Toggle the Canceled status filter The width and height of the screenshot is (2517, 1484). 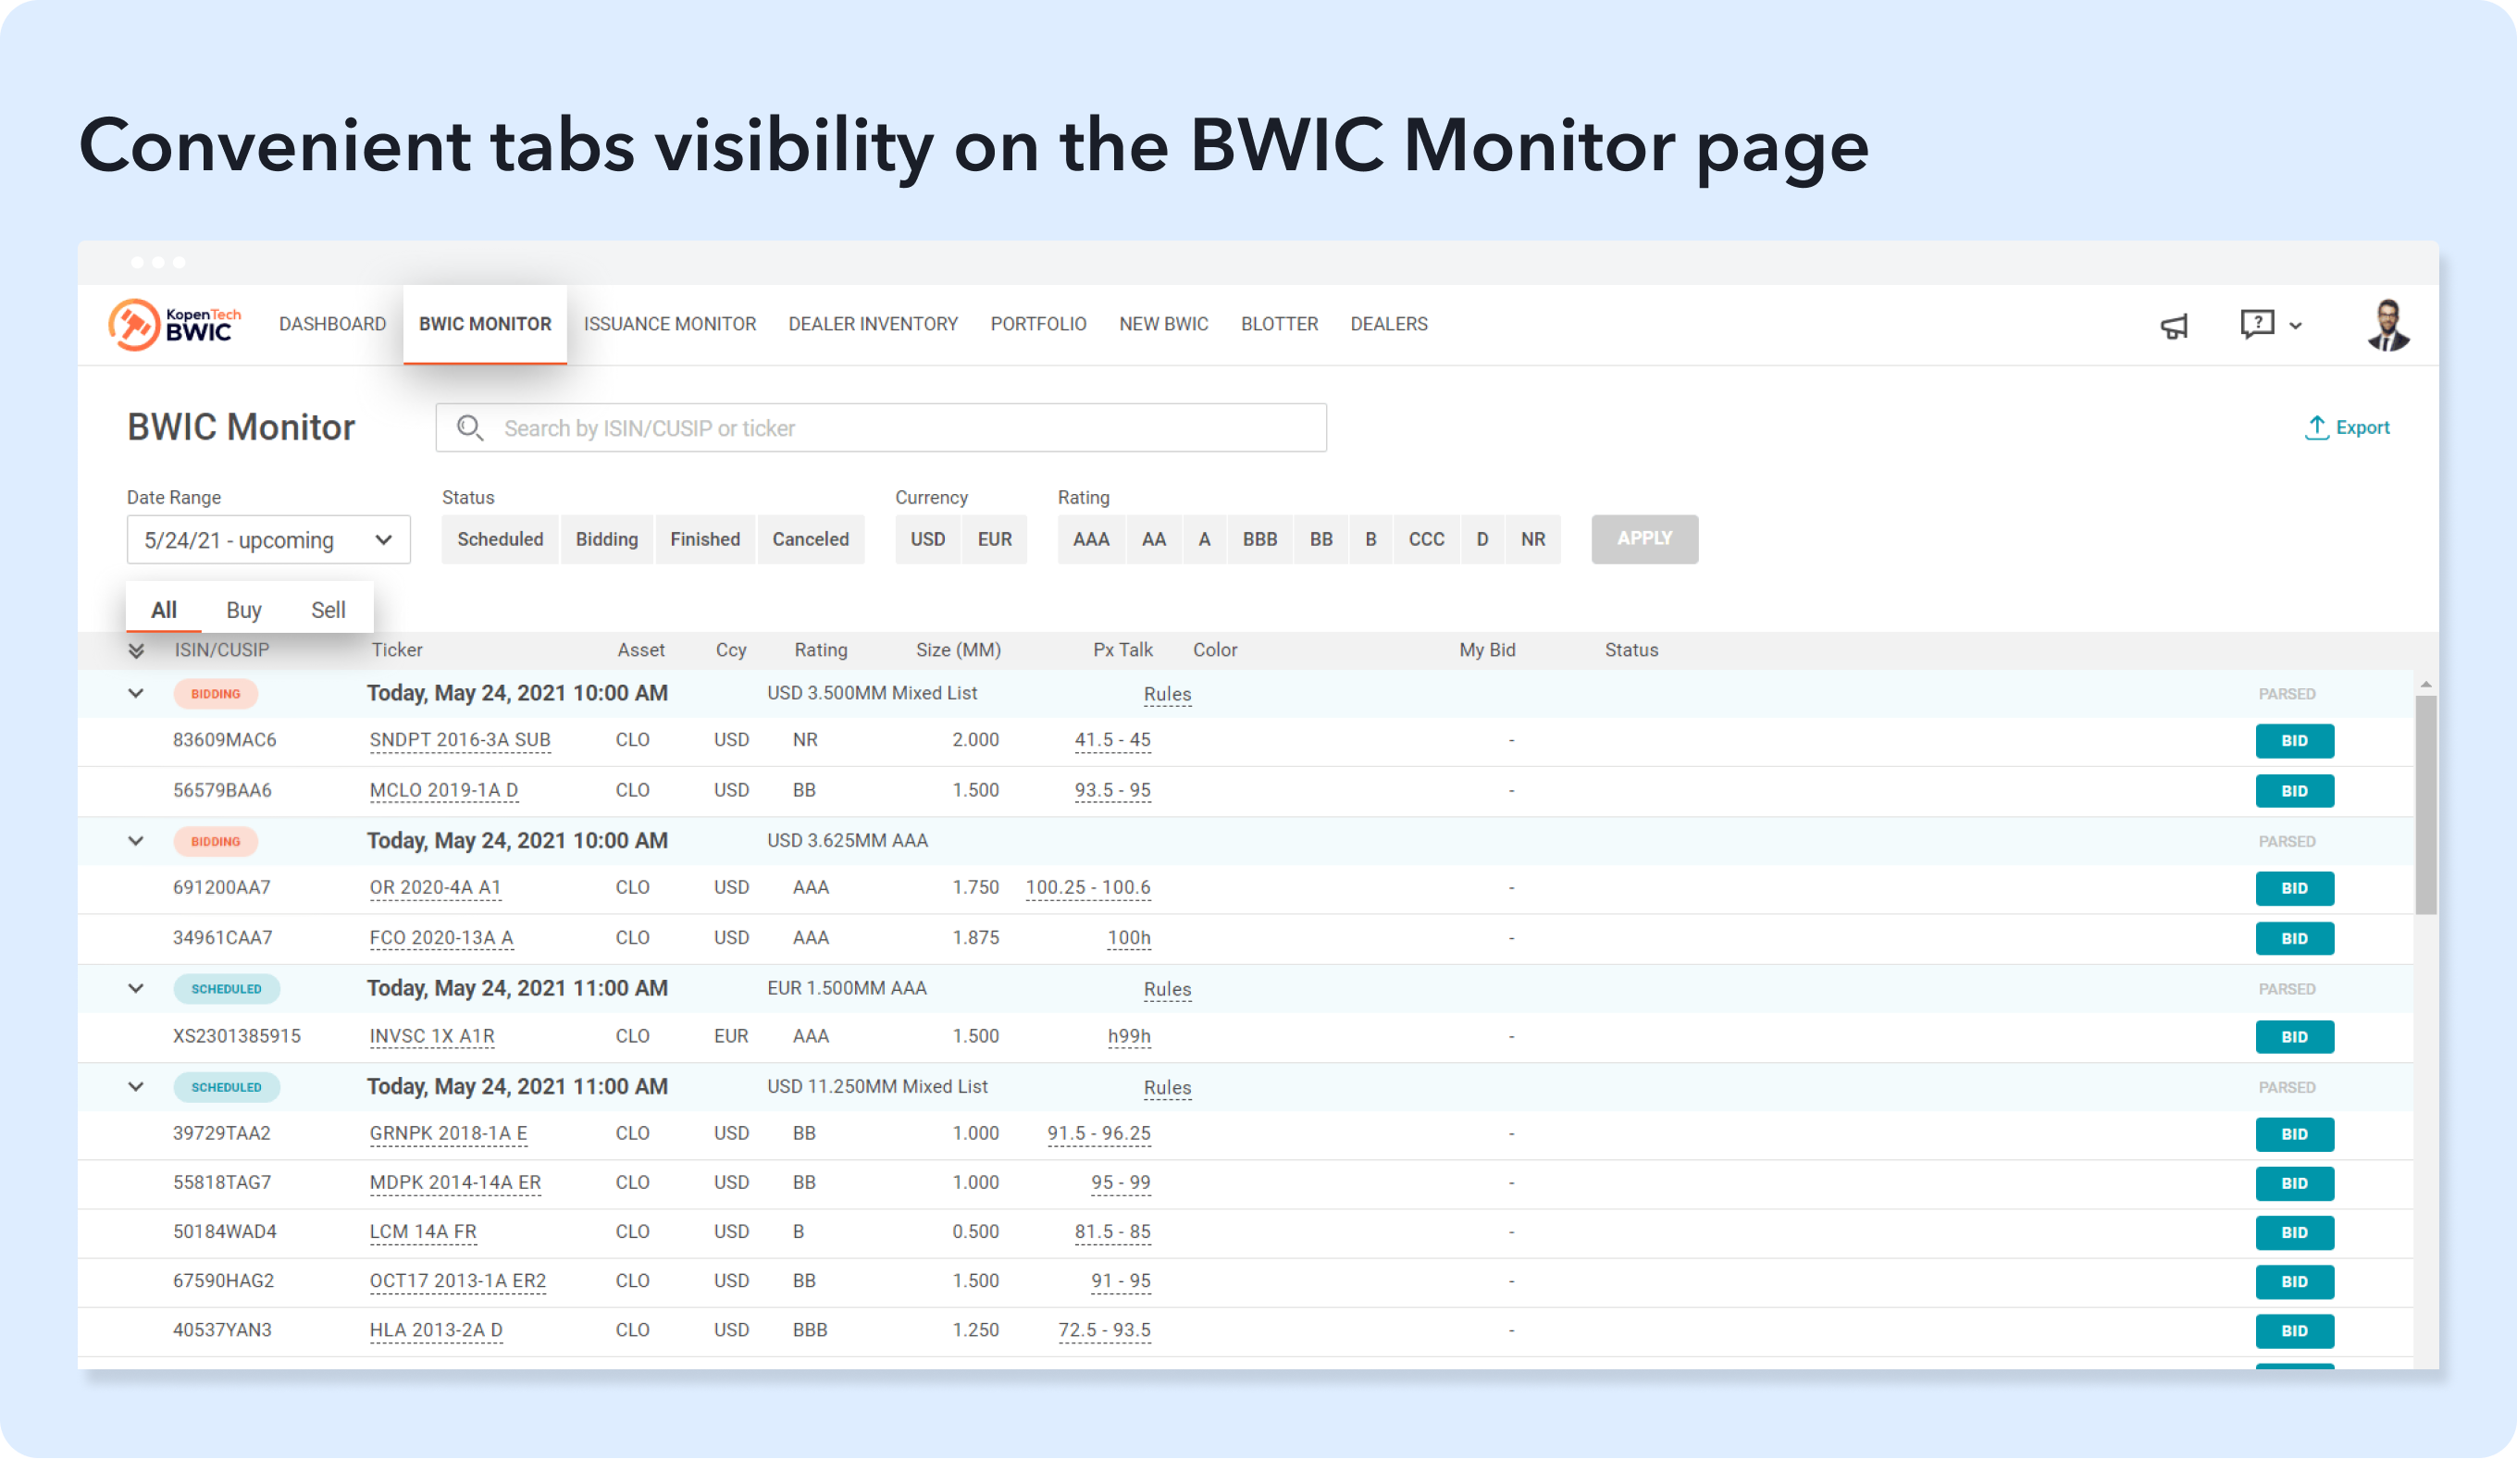pyautogui.click(x=810, y=539)
